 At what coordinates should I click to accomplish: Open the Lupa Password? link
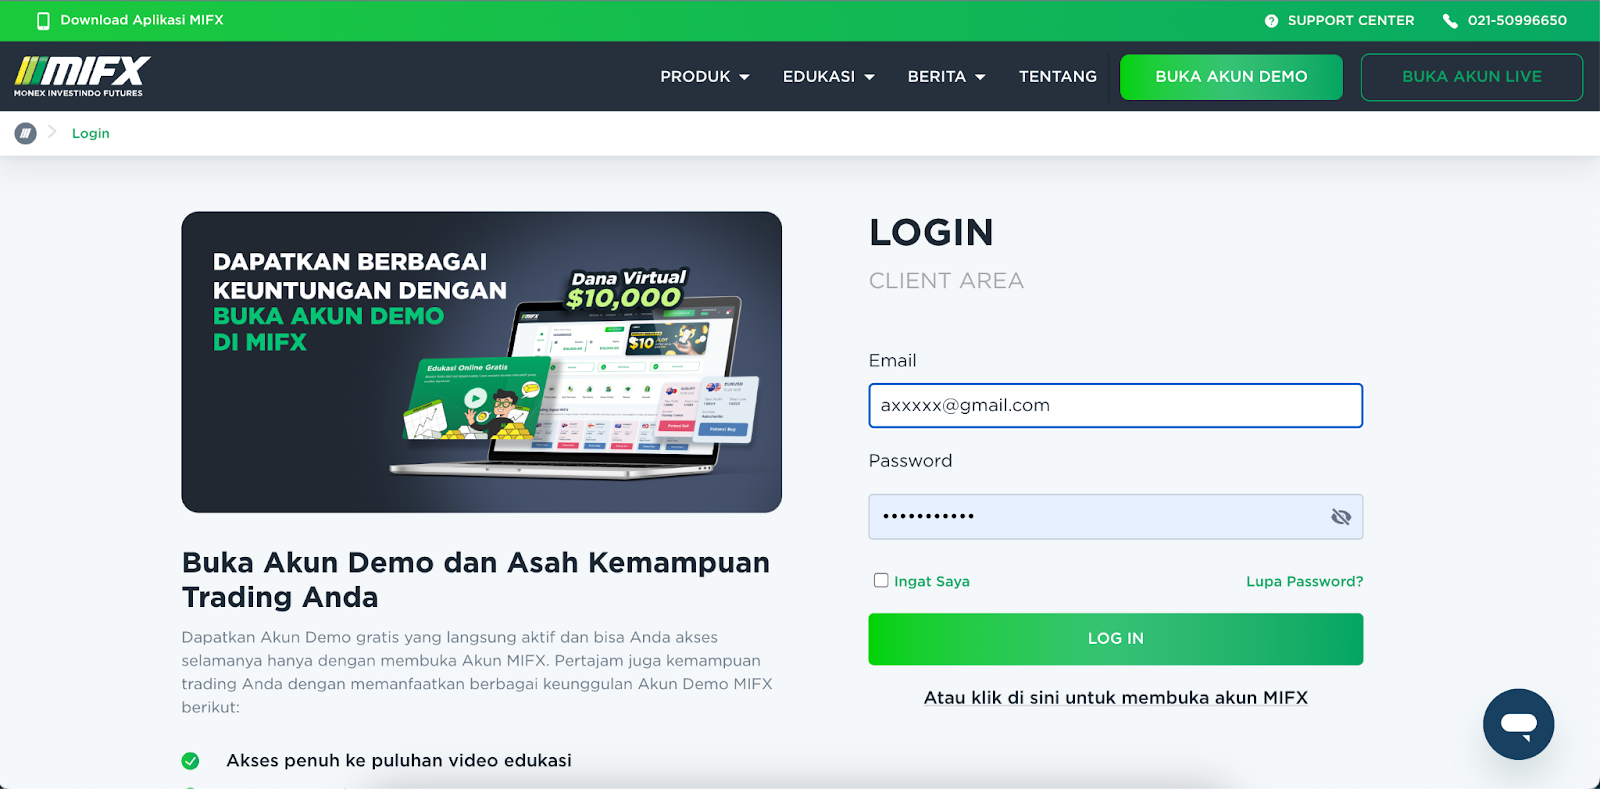pos(1304,581)
